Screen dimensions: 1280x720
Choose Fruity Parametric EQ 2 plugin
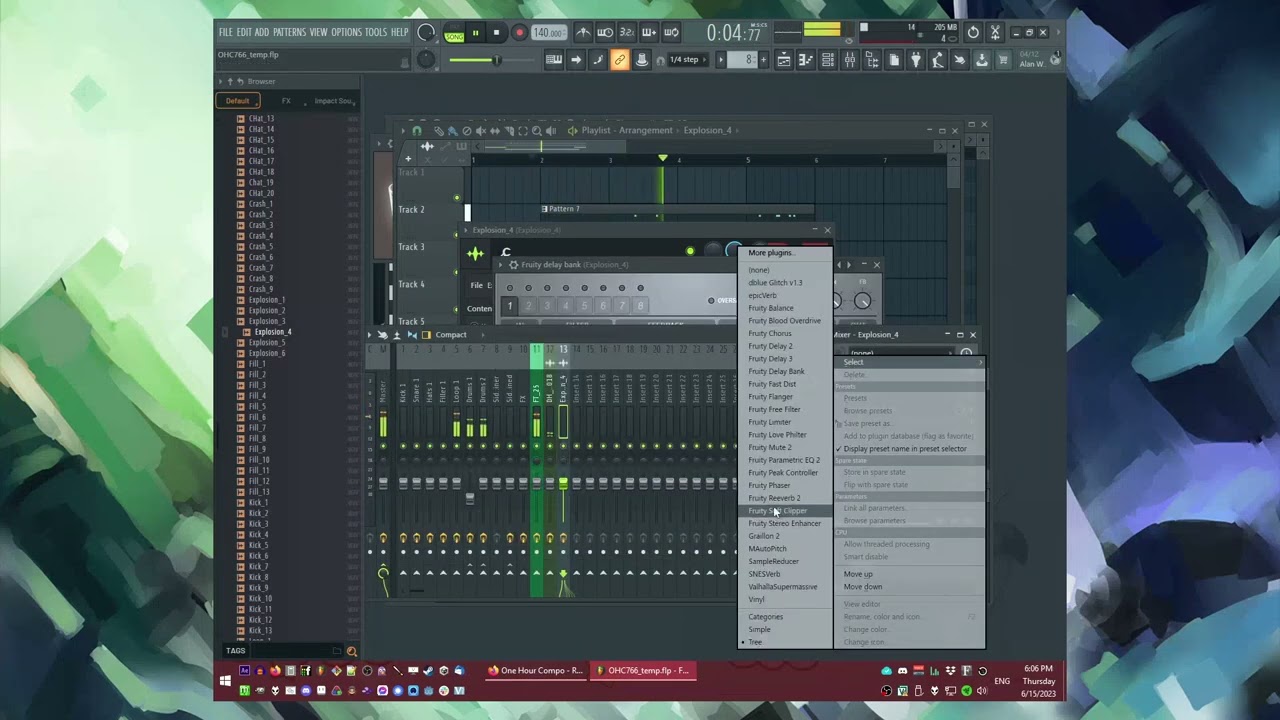click(x=784, y=460)
